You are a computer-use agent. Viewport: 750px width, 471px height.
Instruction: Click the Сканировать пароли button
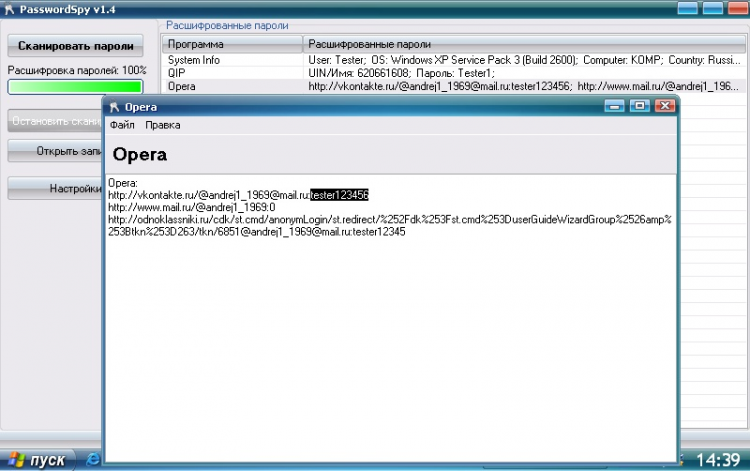tap(76, 46)
